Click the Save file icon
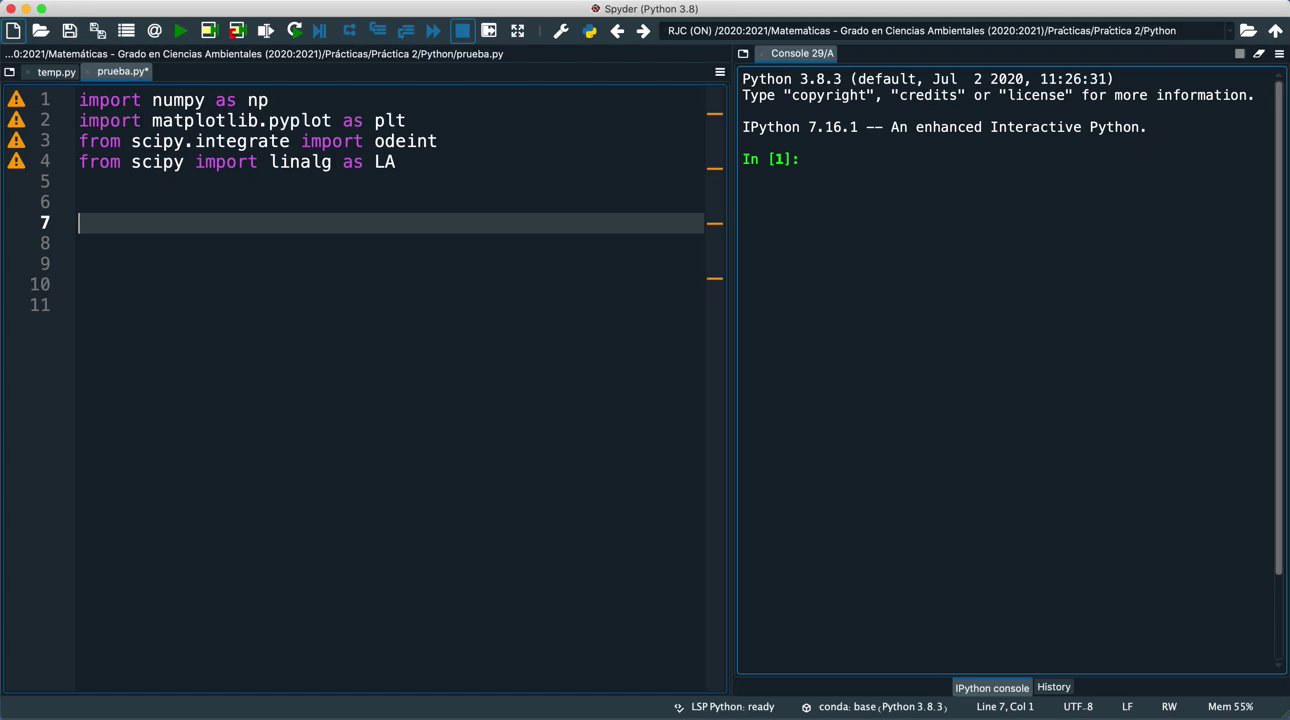Viewport: 1290px width, 720px height. click(69, 31)
